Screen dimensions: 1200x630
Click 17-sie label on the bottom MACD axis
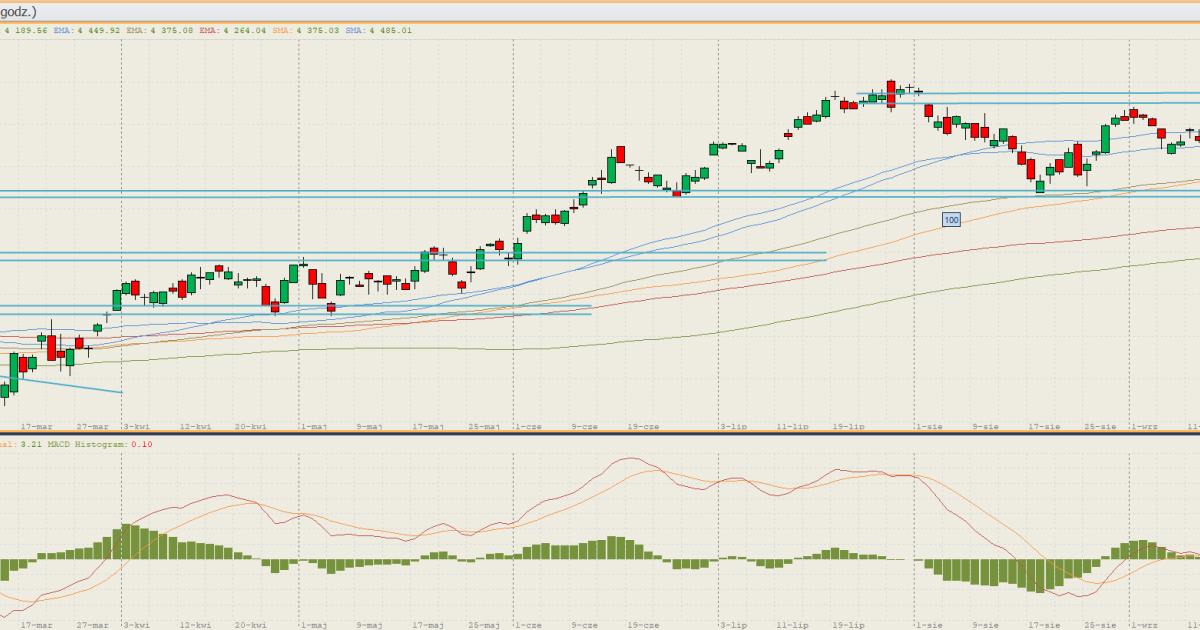1045,624
